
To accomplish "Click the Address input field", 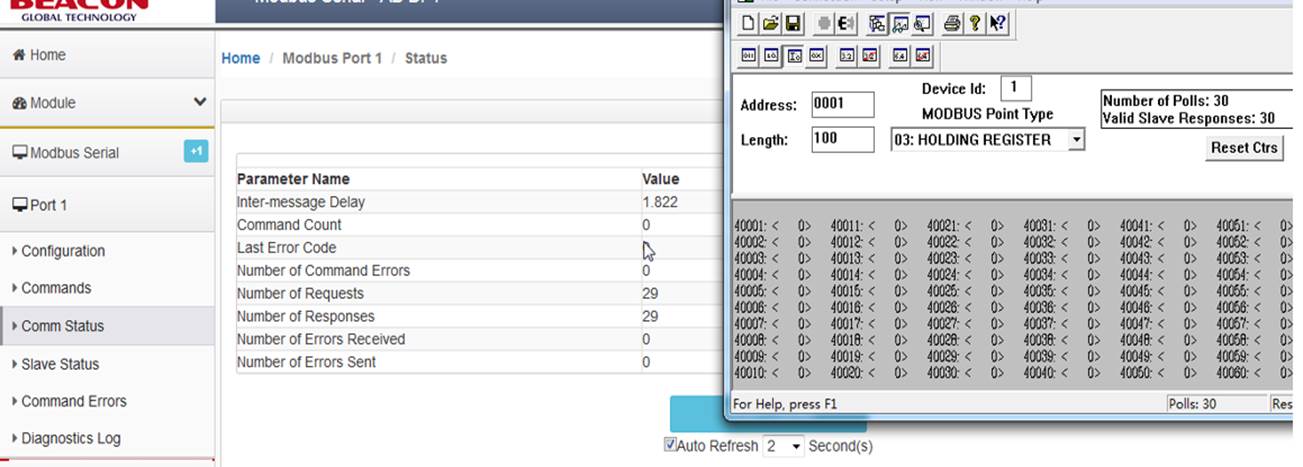I will point(842,104).
